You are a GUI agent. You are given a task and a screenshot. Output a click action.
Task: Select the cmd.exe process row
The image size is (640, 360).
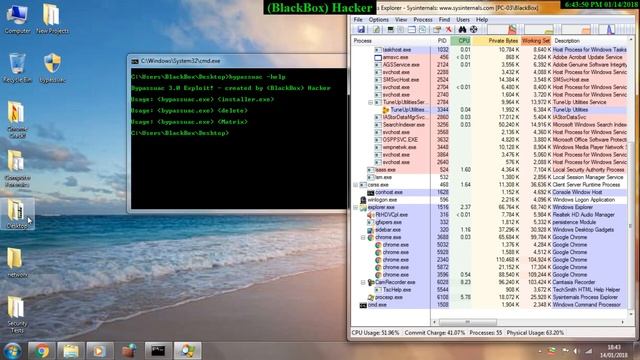coord(489,305)
